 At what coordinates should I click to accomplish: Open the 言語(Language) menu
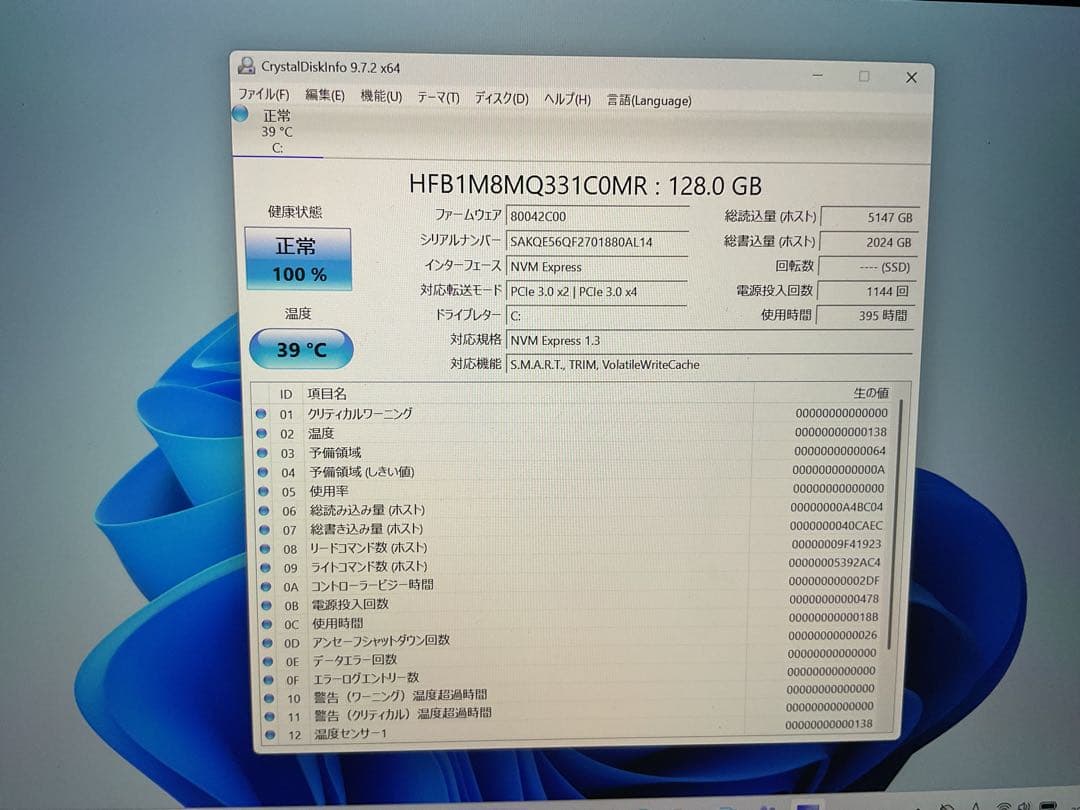tap(650, 100)
